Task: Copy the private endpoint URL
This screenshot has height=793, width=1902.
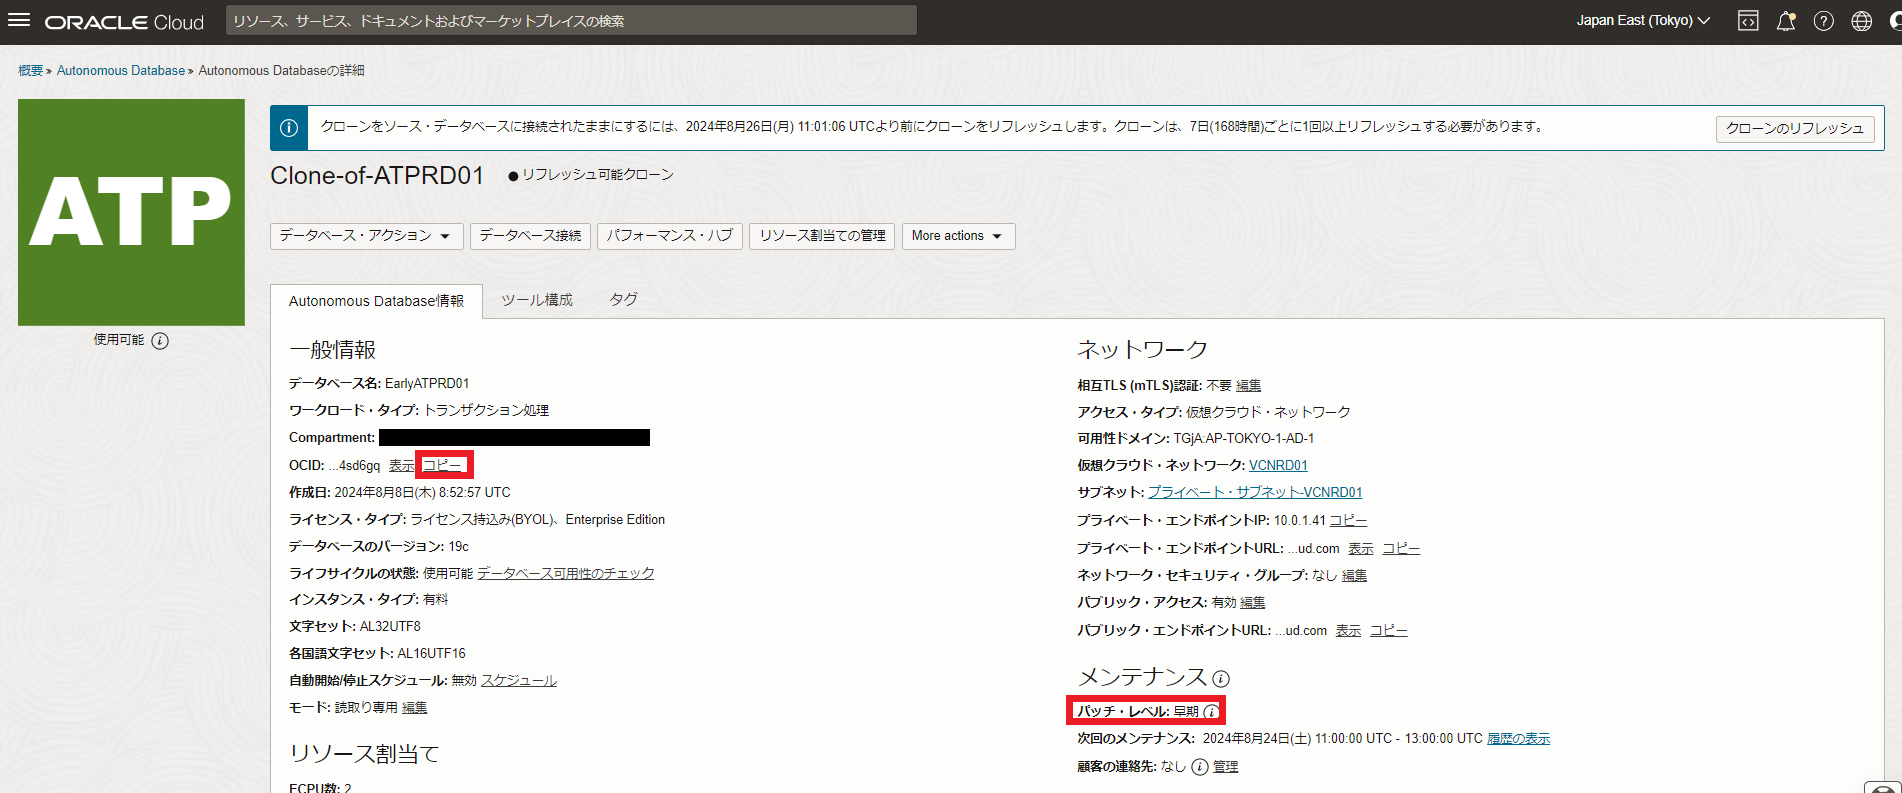Action: pos(1401,549)
